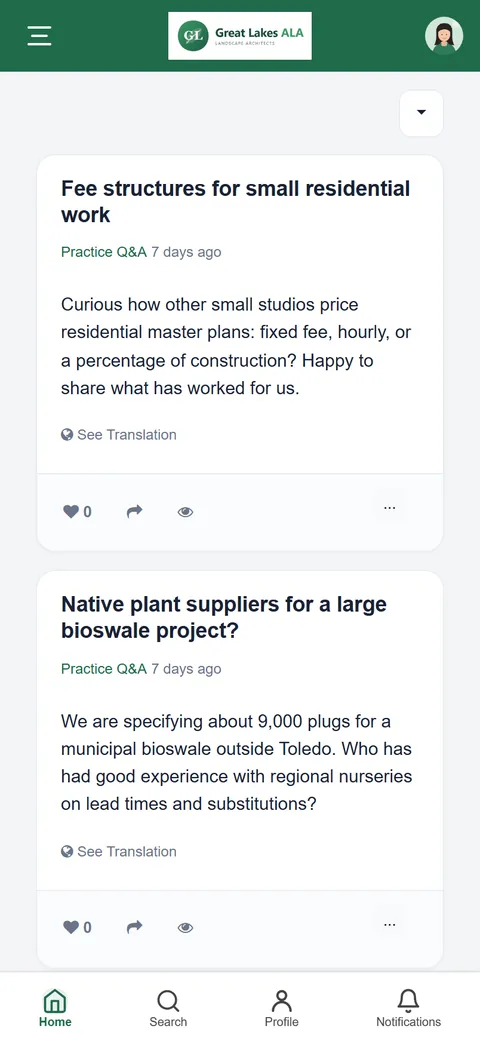480x1044 pixels.
Task: Expand the feed filter dropdown arrow
Action: (x=421, y=113)
